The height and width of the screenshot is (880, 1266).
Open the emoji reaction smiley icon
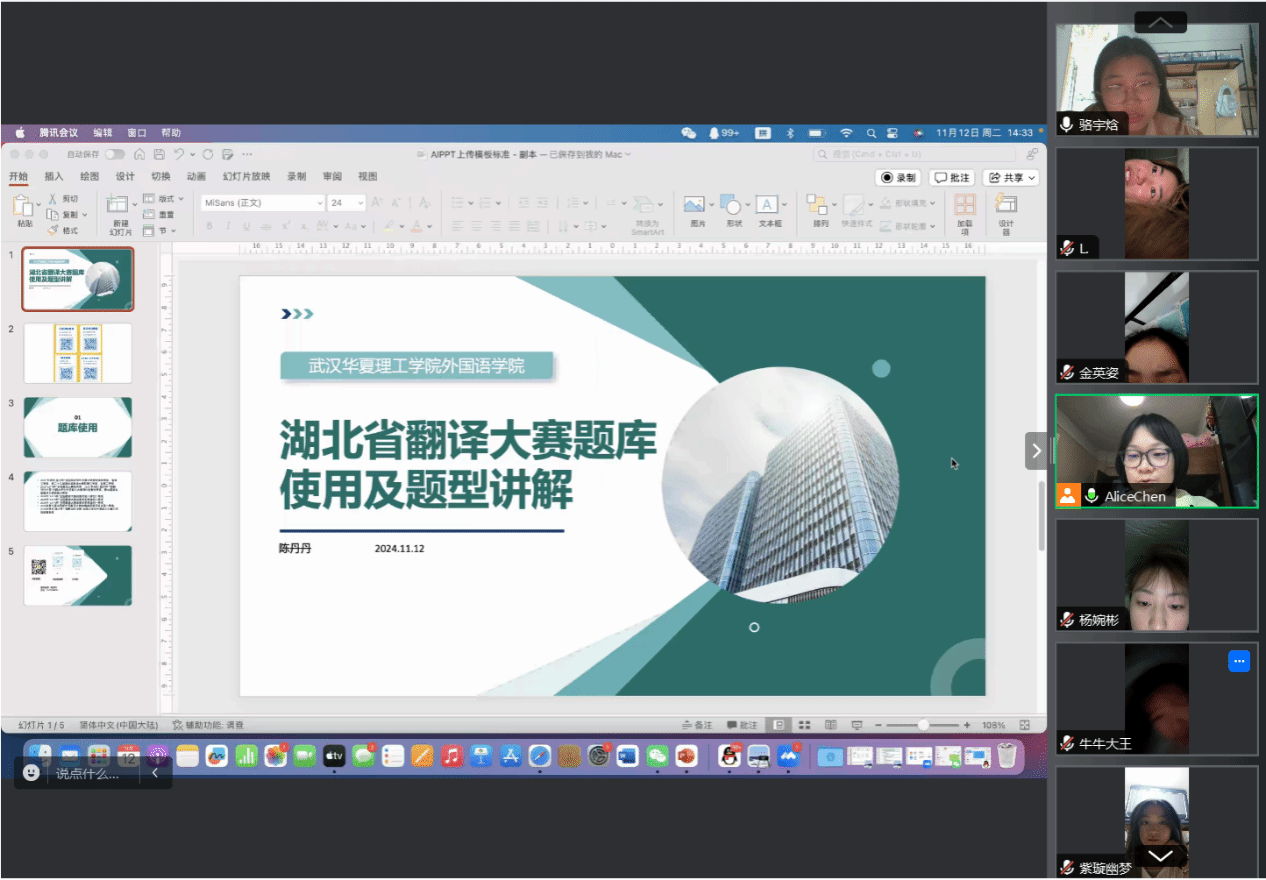(31, 773)
